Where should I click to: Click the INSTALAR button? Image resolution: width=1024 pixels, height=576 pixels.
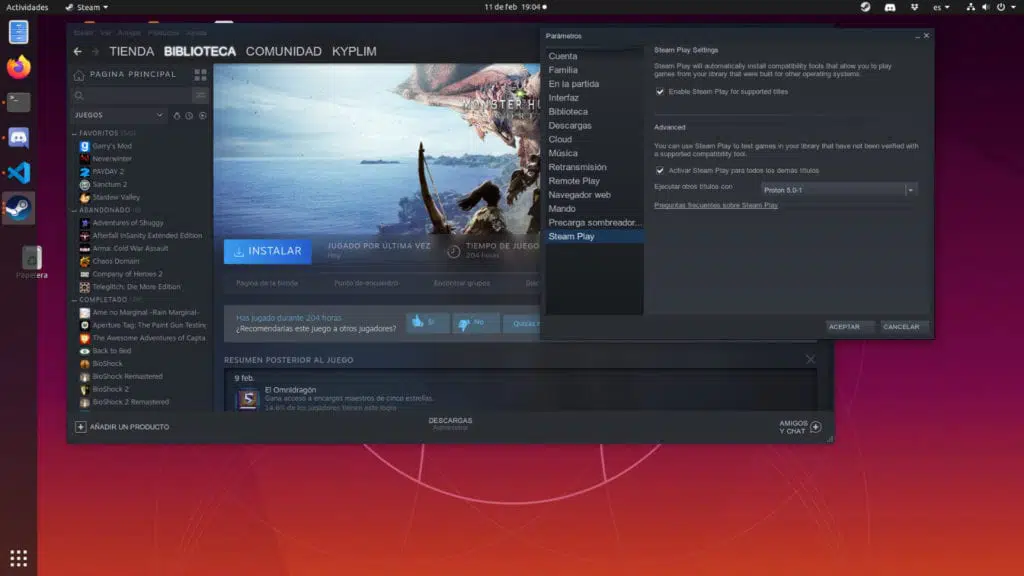pyautogui.click(x=268, y=251)
